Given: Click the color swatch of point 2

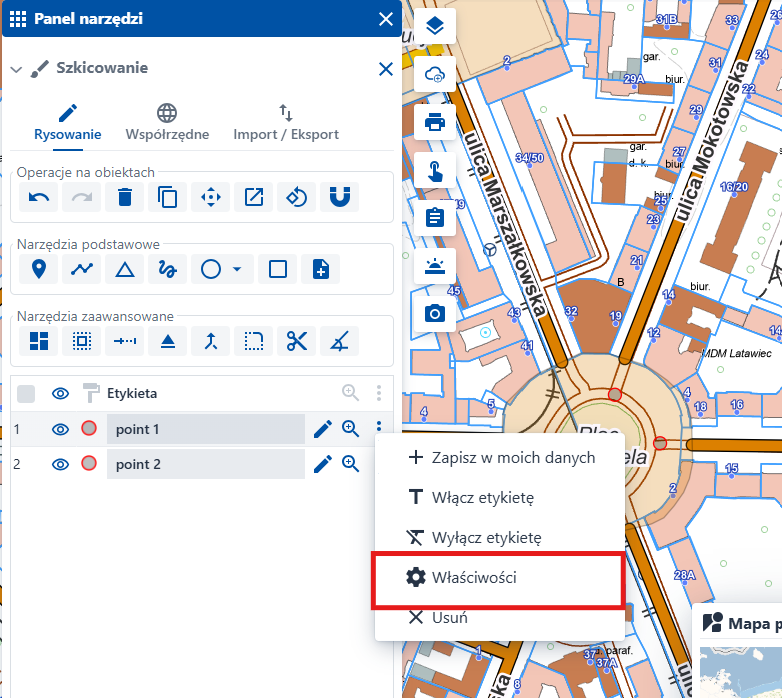Looking at the screenshot, I should pos(89,463).
